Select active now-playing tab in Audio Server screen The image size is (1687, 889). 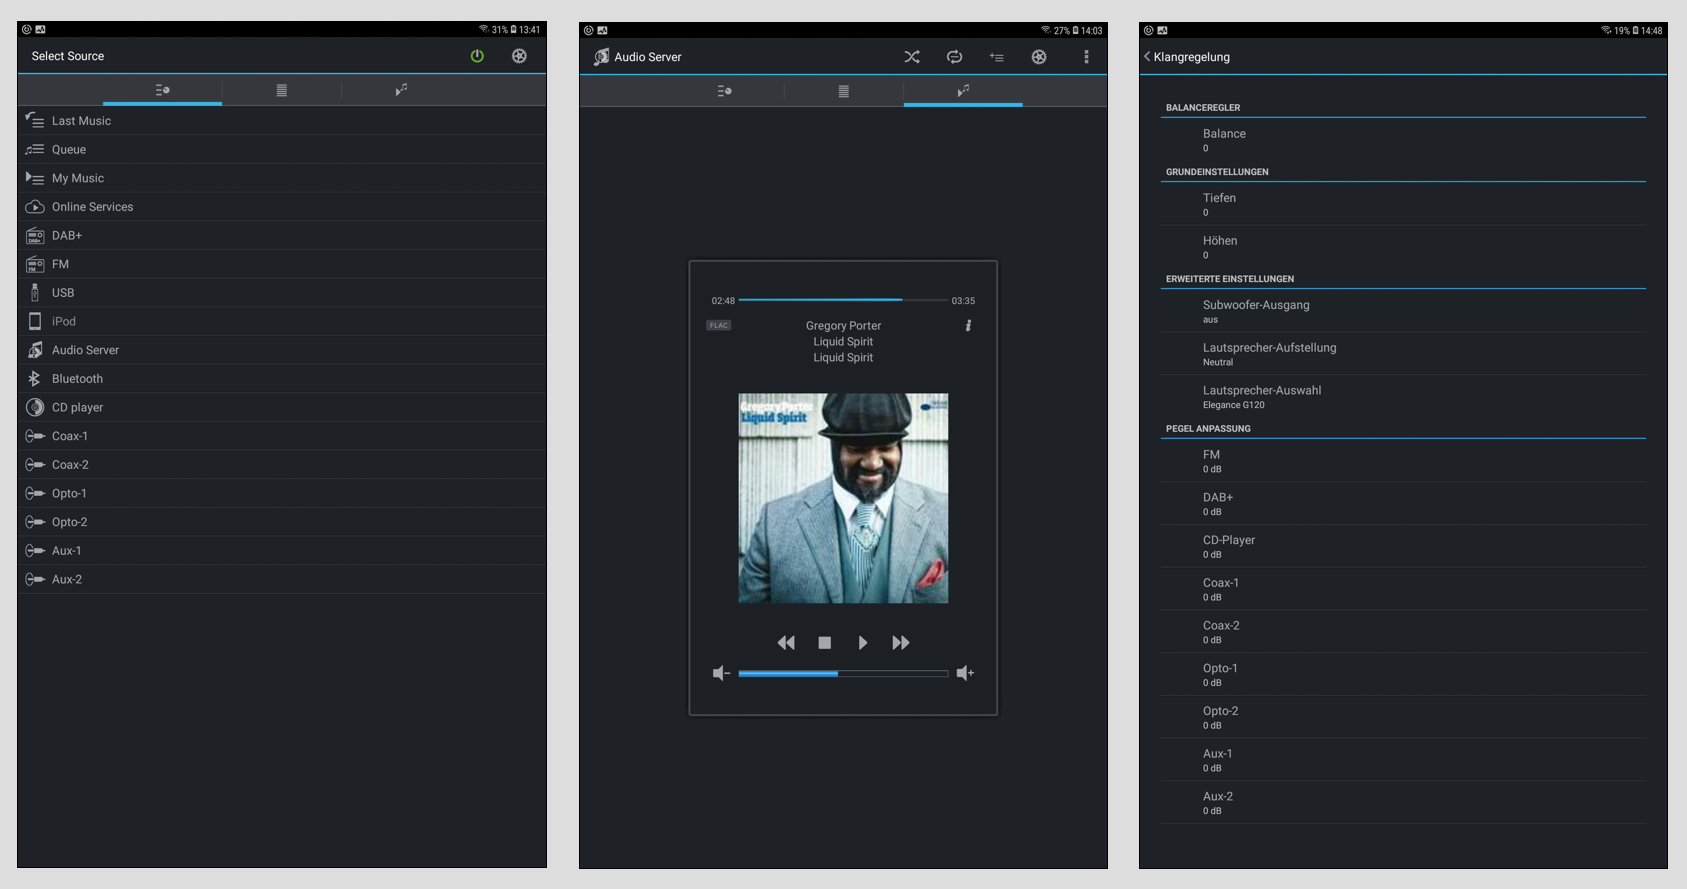click(x=963, y=91)
